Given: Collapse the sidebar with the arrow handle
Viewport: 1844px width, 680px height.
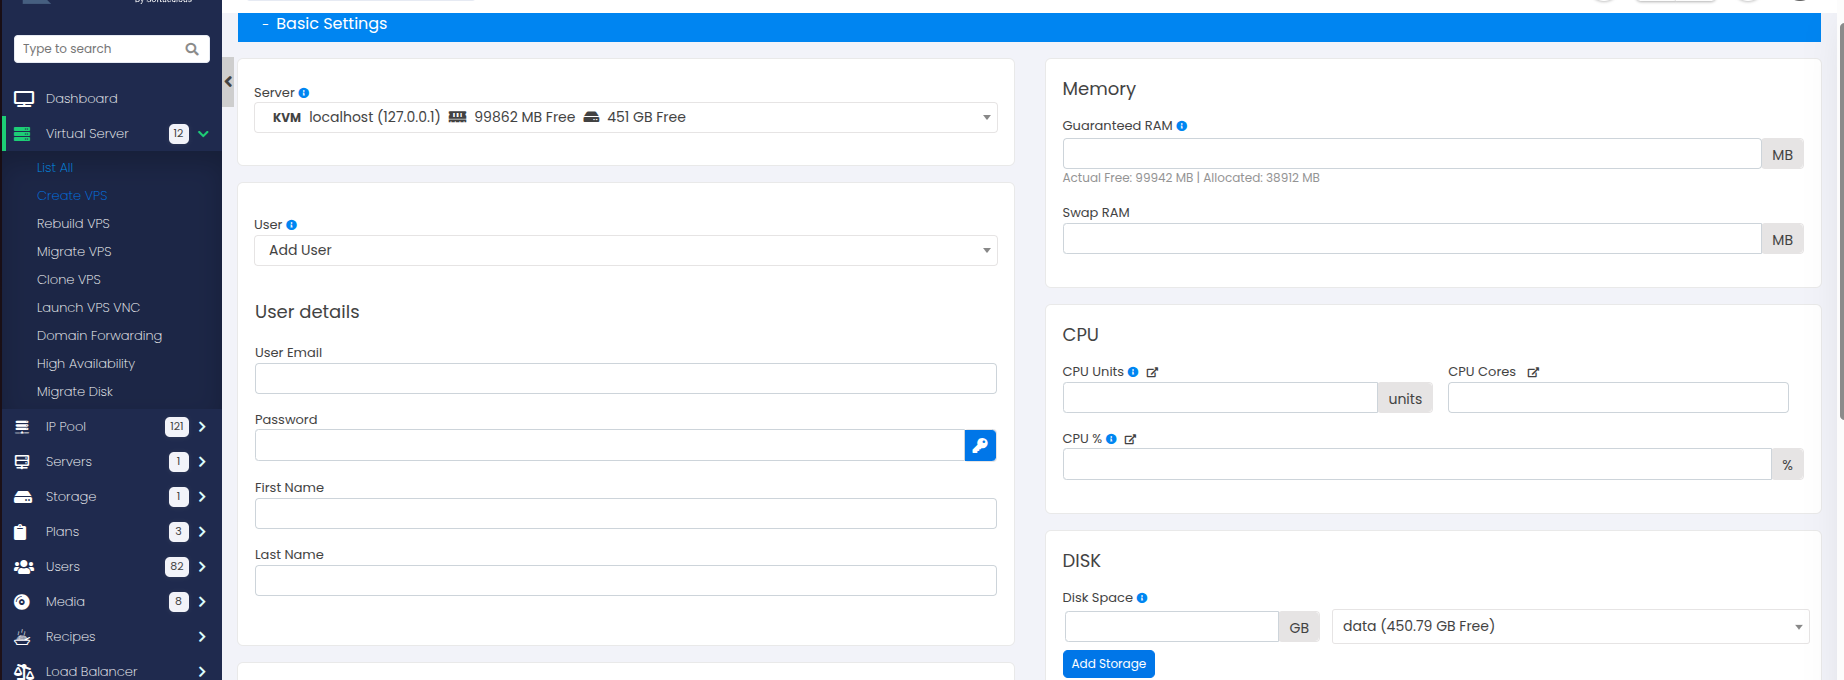Looking at the screenshot, I should click(228, 82).
